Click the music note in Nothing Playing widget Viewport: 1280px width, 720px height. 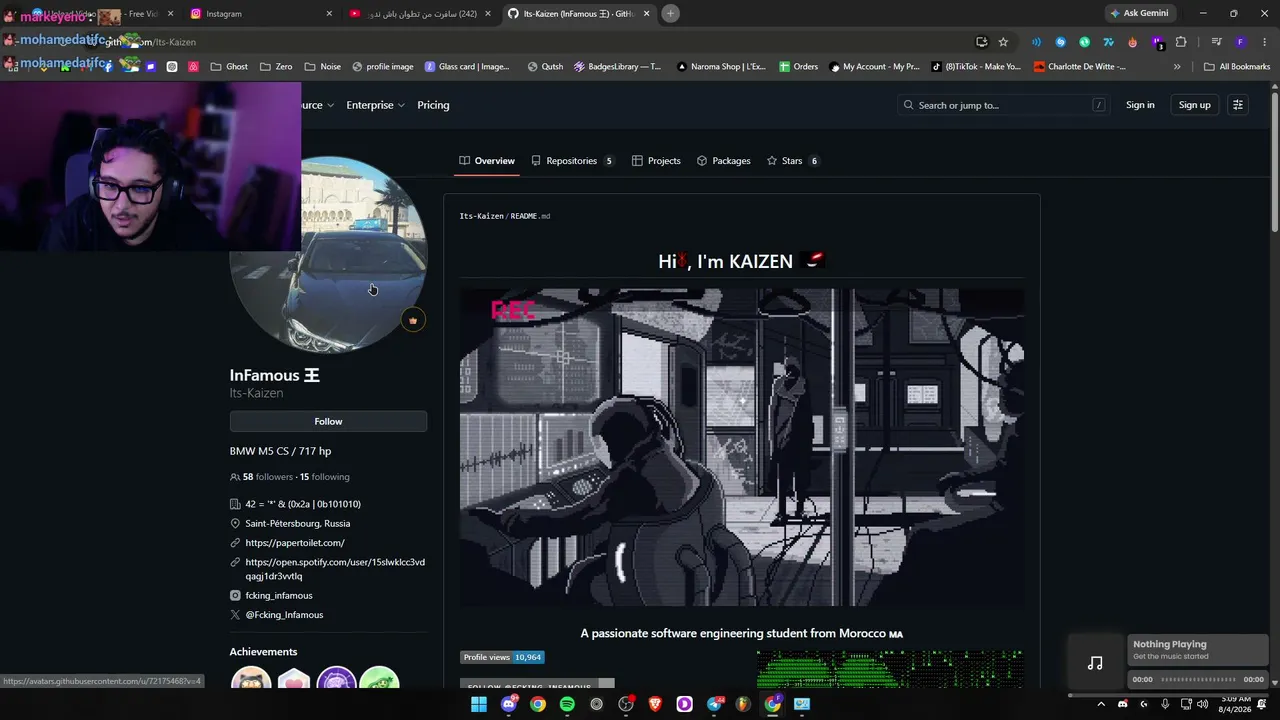[x=1095, y=663]
